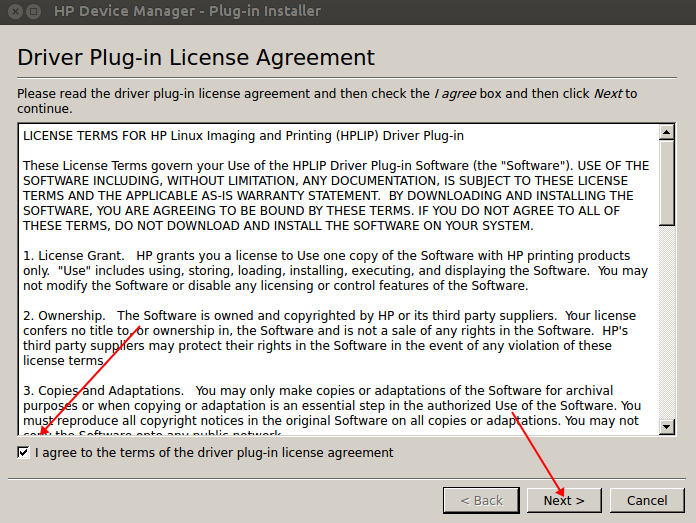Click the Next > button
This screenshot has height=523, width=696.
pyautogui.click(x=564, y=500)
